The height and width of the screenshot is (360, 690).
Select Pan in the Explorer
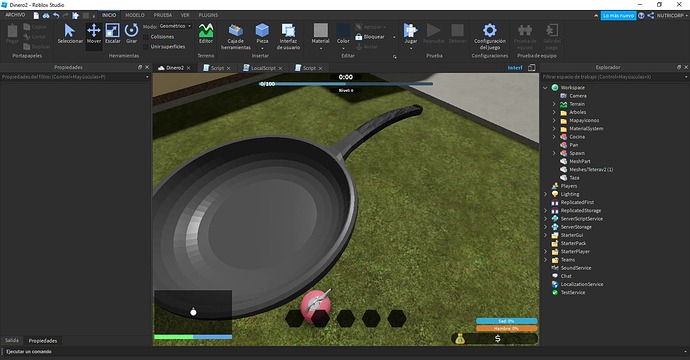[574, 145]
